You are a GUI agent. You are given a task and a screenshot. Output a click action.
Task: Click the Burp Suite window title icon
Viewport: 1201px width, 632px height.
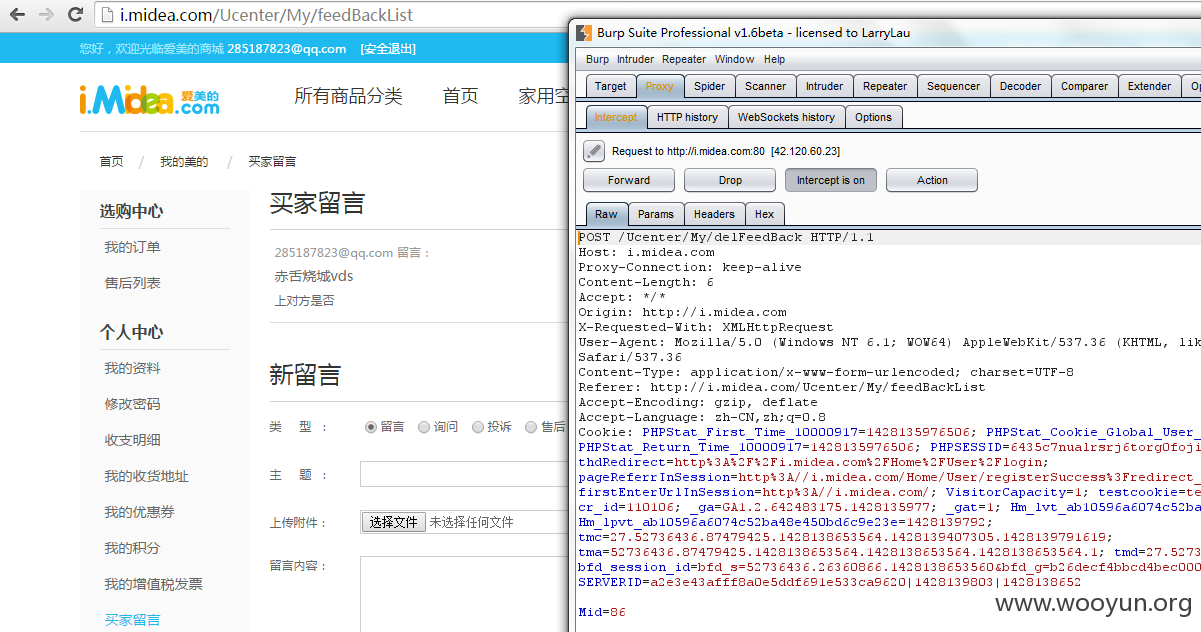(584, 32)
